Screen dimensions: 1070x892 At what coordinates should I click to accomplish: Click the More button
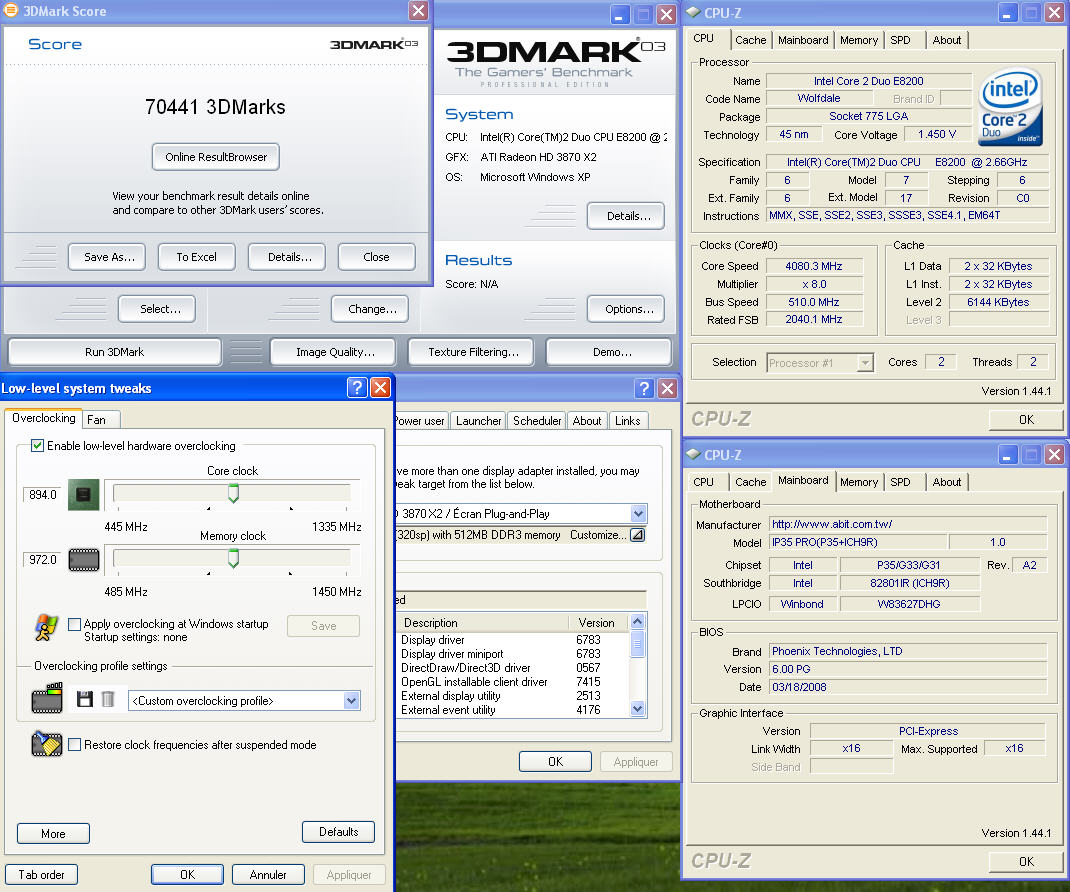point(53,833)
